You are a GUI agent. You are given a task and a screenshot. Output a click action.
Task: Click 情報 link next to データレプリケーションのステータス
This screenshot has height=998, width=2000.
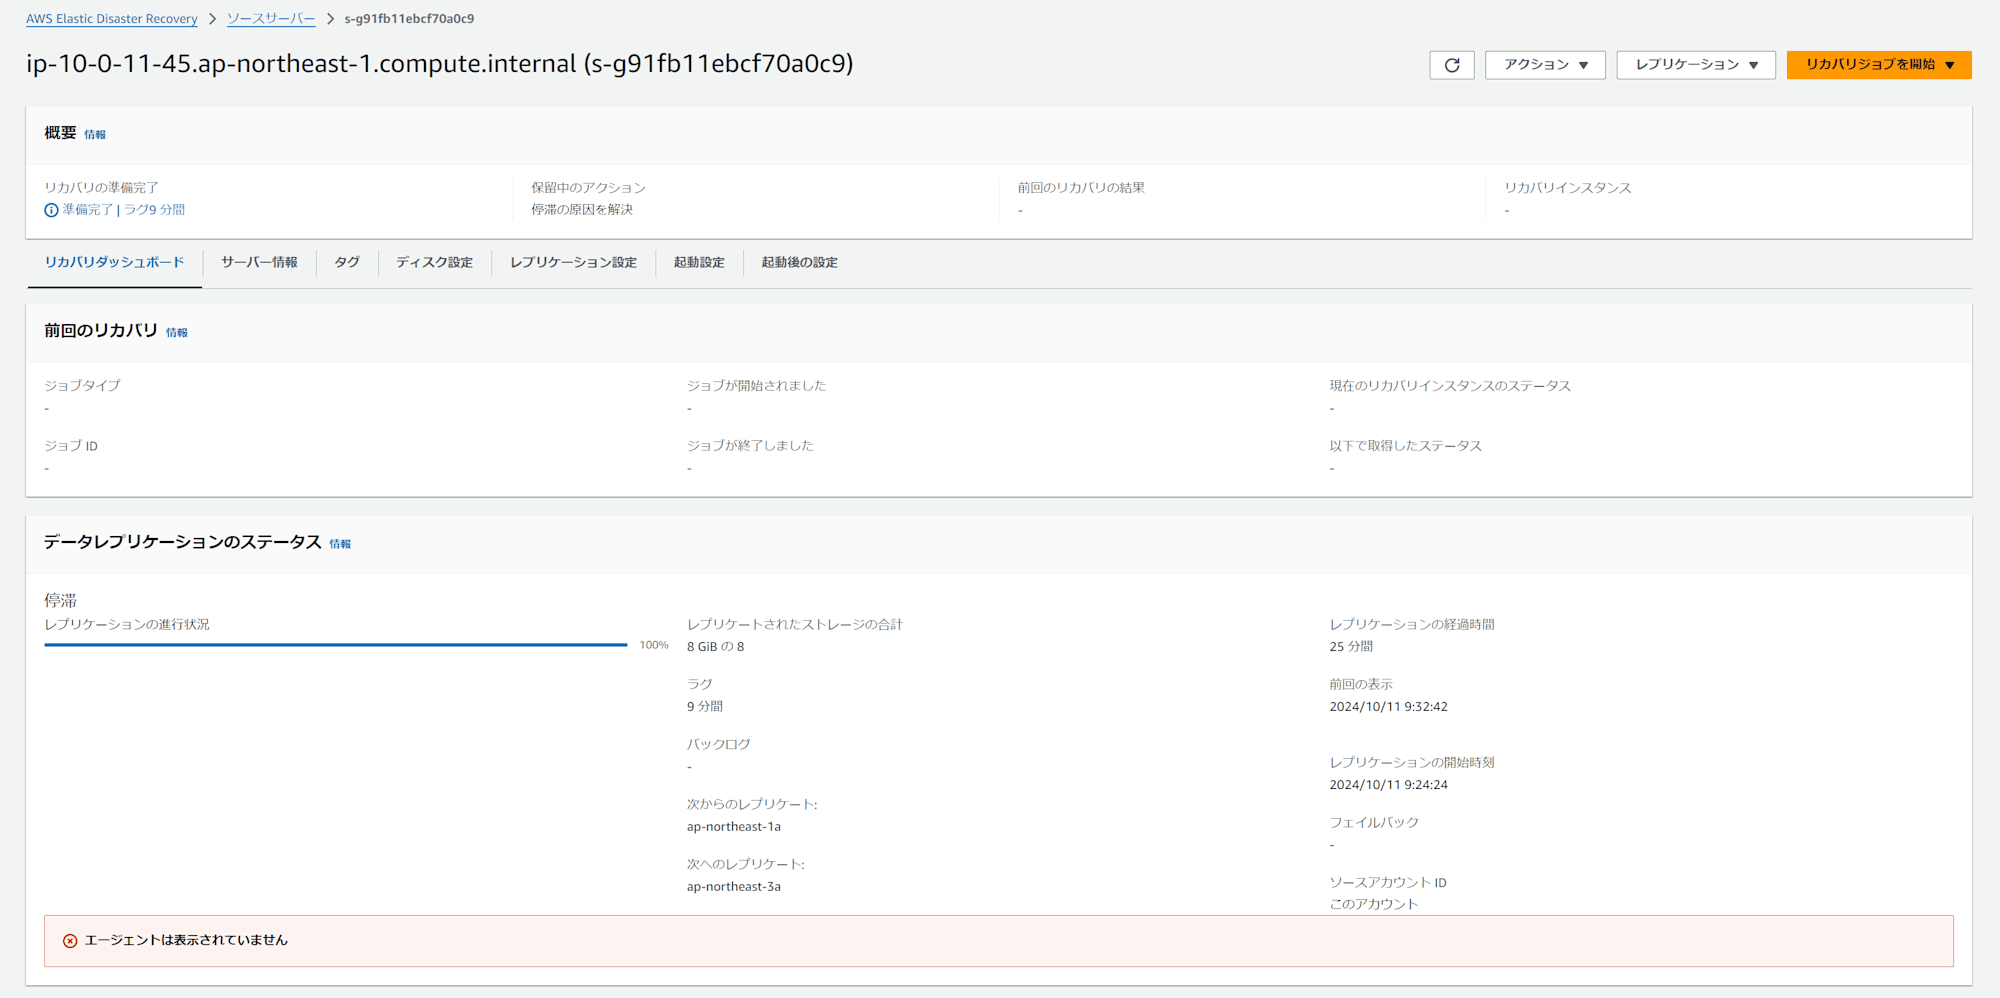pyautogui.click(x=340, y=544)
